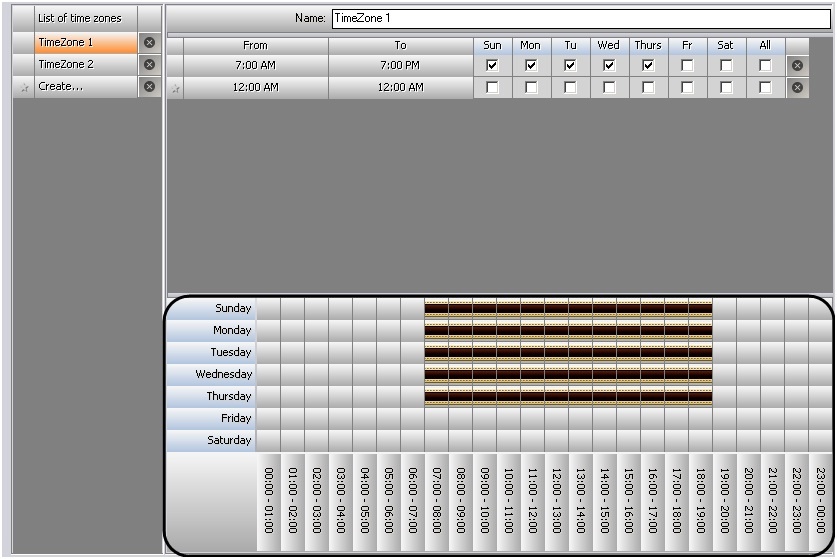Click the Name field containing TimeZone 1
The image size is (837, 559).
580,19
